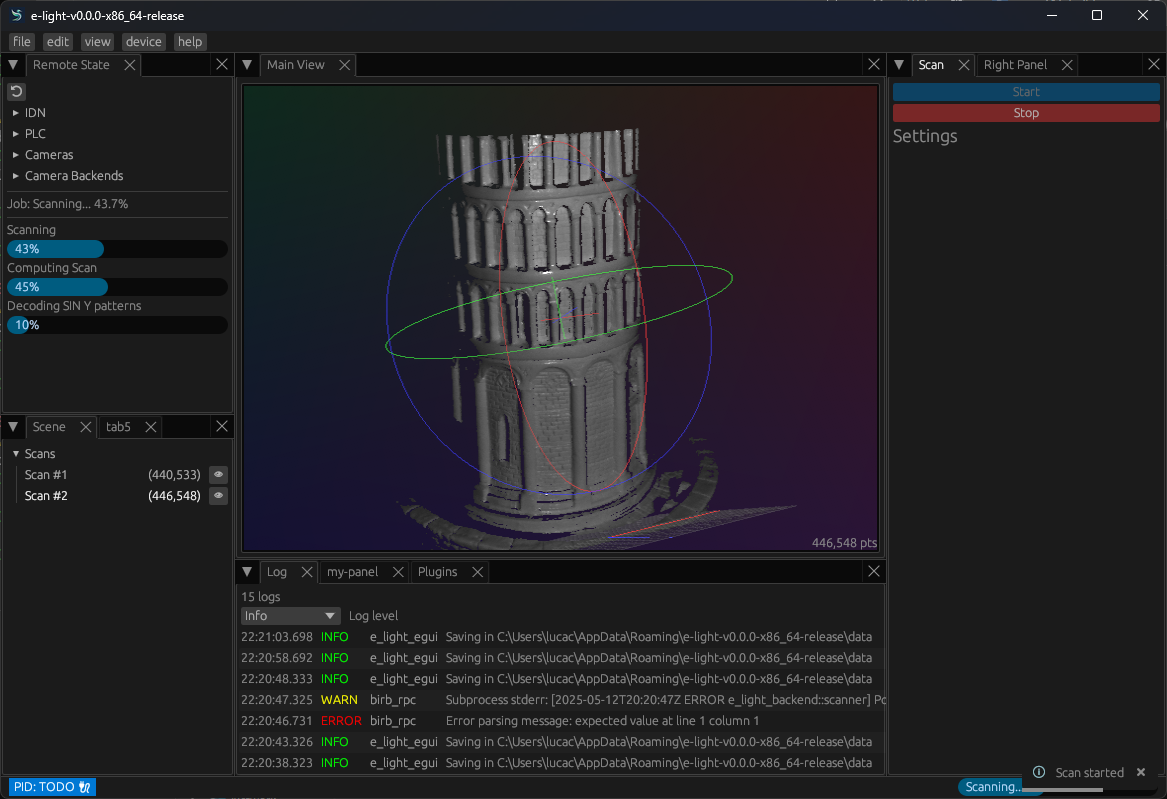Toggle visibility of Scan #1
The image size is (1167, 799).
click(x=218, y=475)
